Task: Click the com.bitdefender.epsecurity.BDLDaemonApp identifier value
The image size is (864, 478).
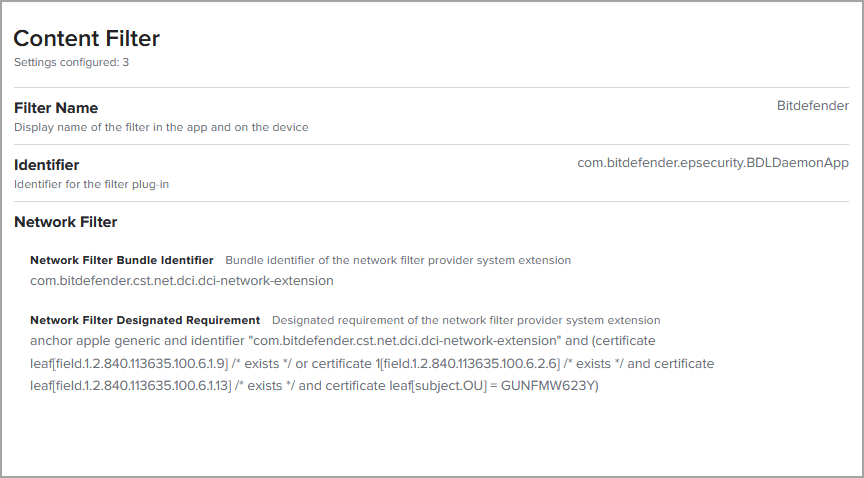Action: pos(713,162)
